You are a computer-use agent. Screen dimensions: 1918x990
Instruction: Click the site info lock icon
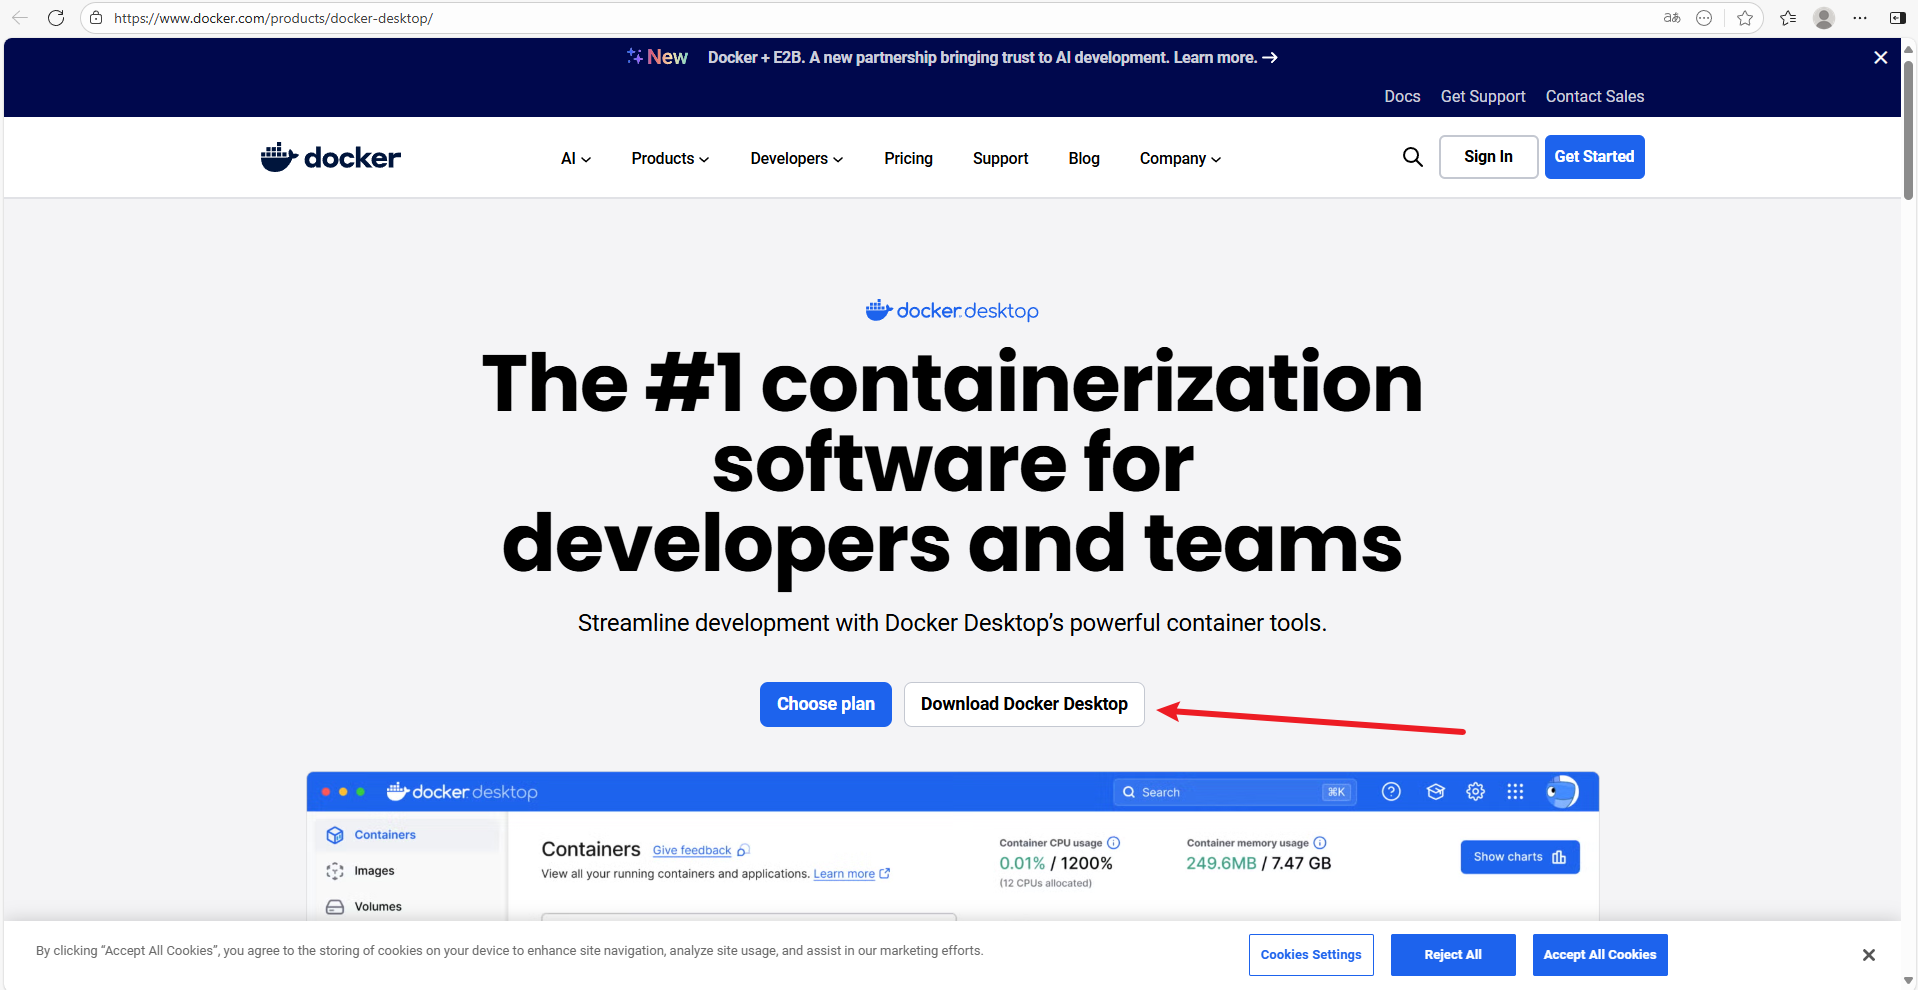tap(97, 18)
